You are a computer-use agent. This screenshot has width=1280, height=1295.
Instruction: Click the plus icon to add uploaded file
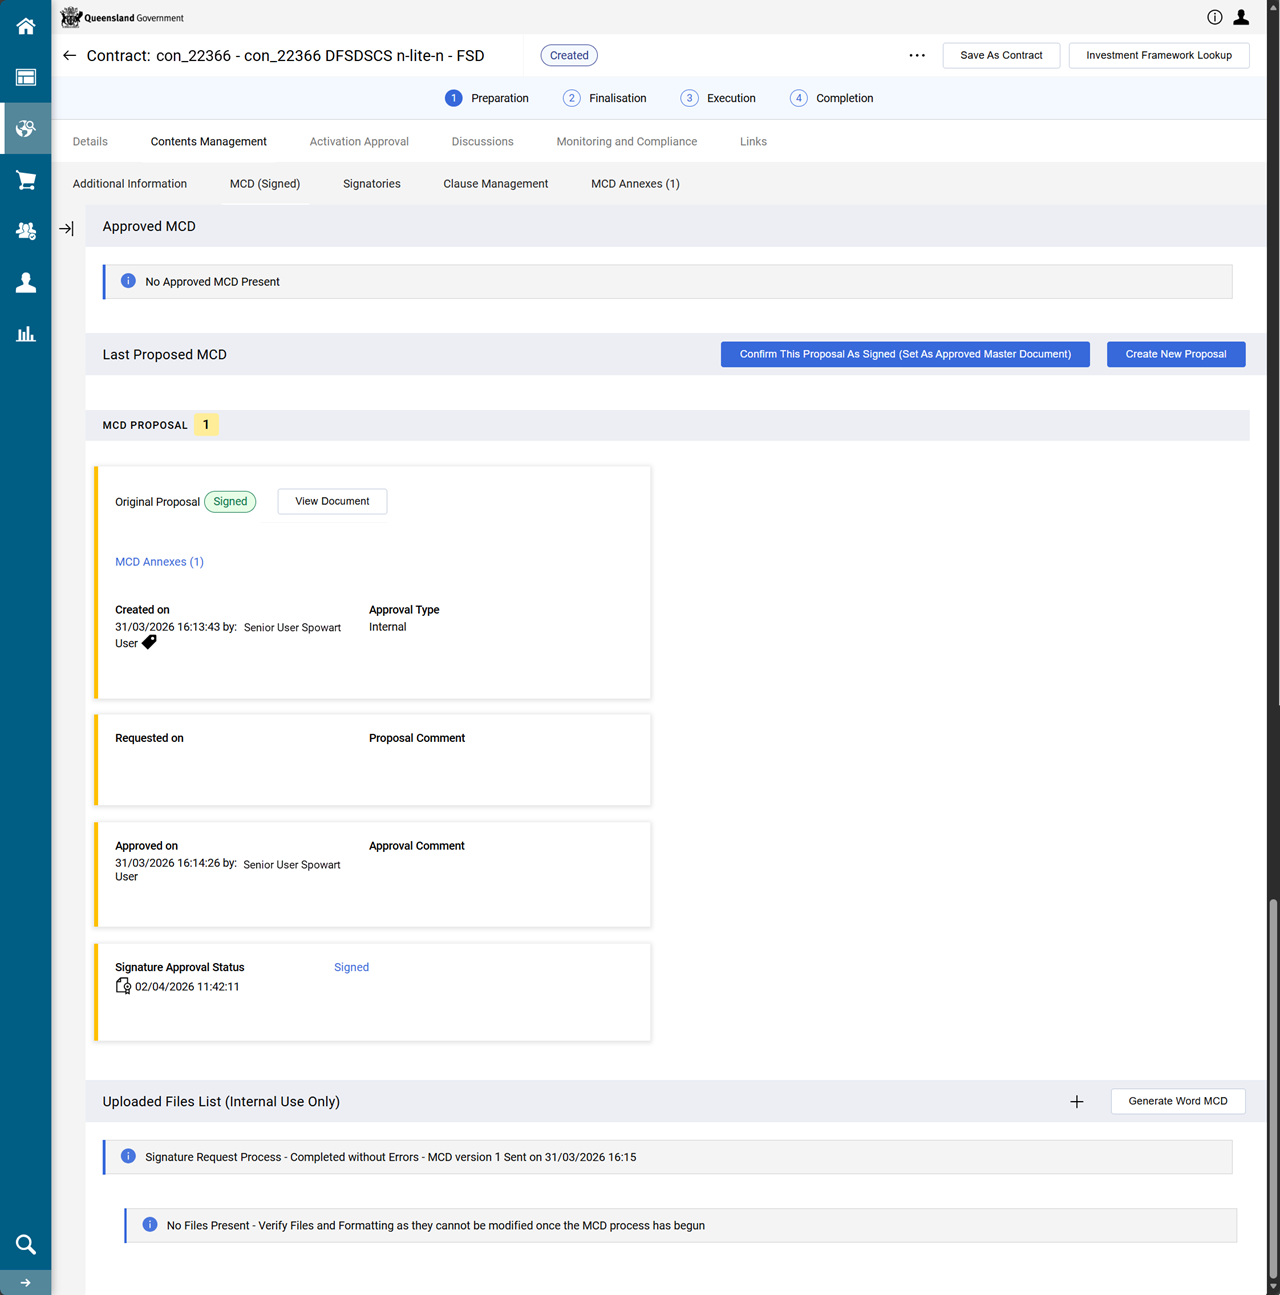pyautogui.click(x=1077, y=1102)
